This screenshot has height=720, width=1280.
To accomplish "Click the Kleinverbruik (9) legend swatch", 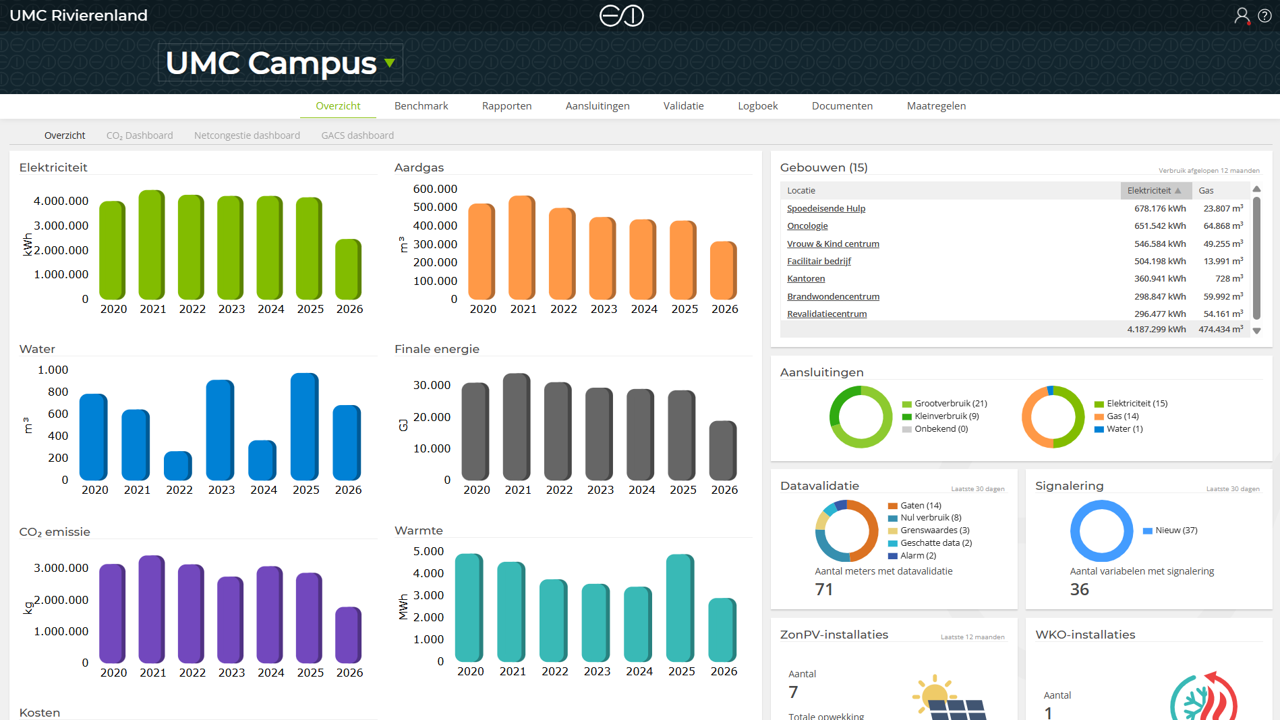I will tap(906, 416).
